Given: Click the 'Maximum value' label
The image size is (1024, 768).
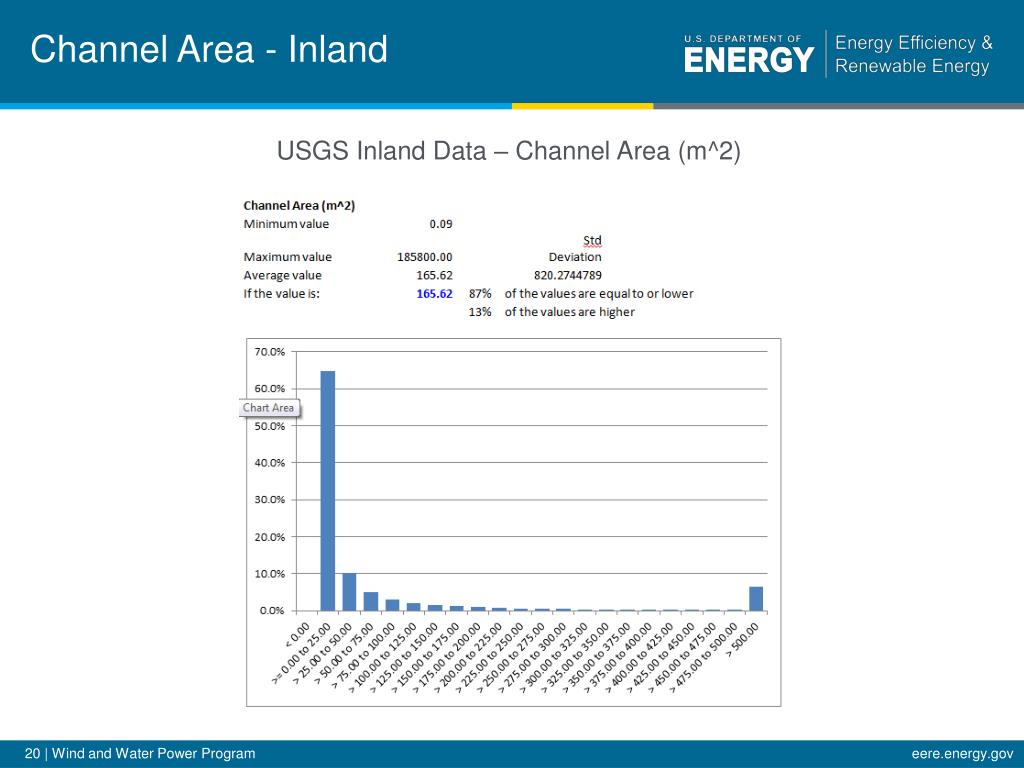Looking at the screenshot, I should (287, 257).
